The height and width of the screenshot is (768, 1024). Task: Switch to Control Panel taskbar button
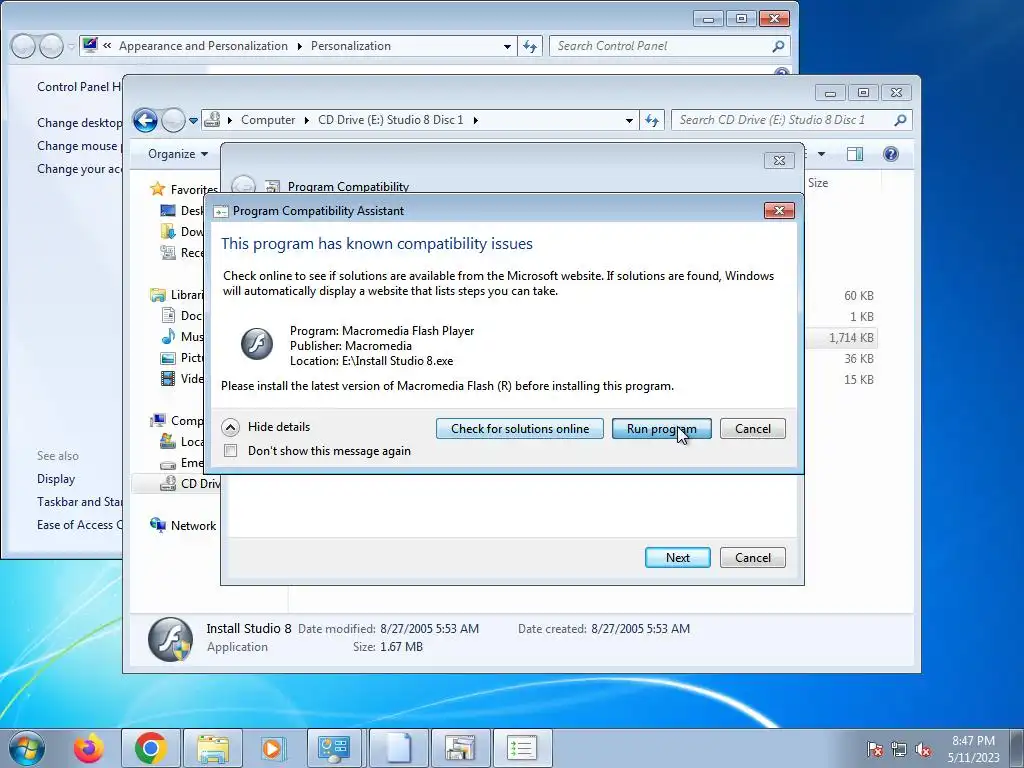334,748
